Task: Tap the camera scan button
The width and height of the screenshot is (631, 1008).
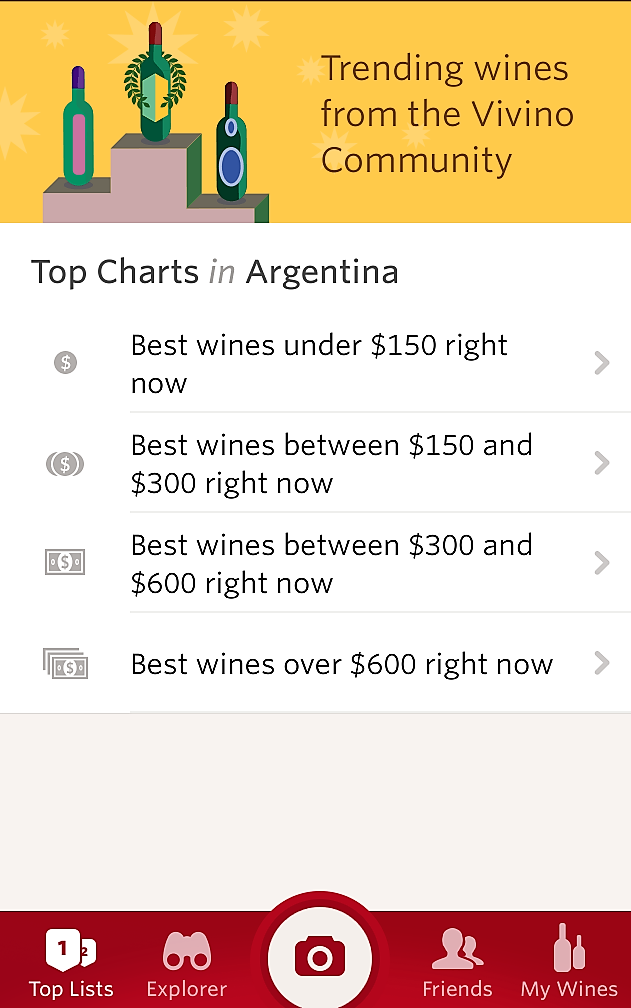Action: point(320,958)
